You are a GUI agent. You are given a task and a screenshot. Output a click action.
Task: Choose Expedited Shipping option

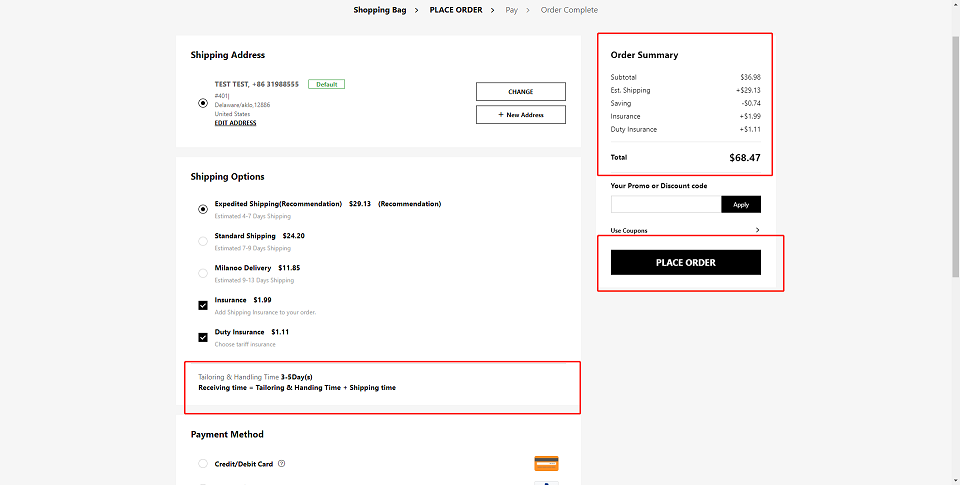pos(203,209)
